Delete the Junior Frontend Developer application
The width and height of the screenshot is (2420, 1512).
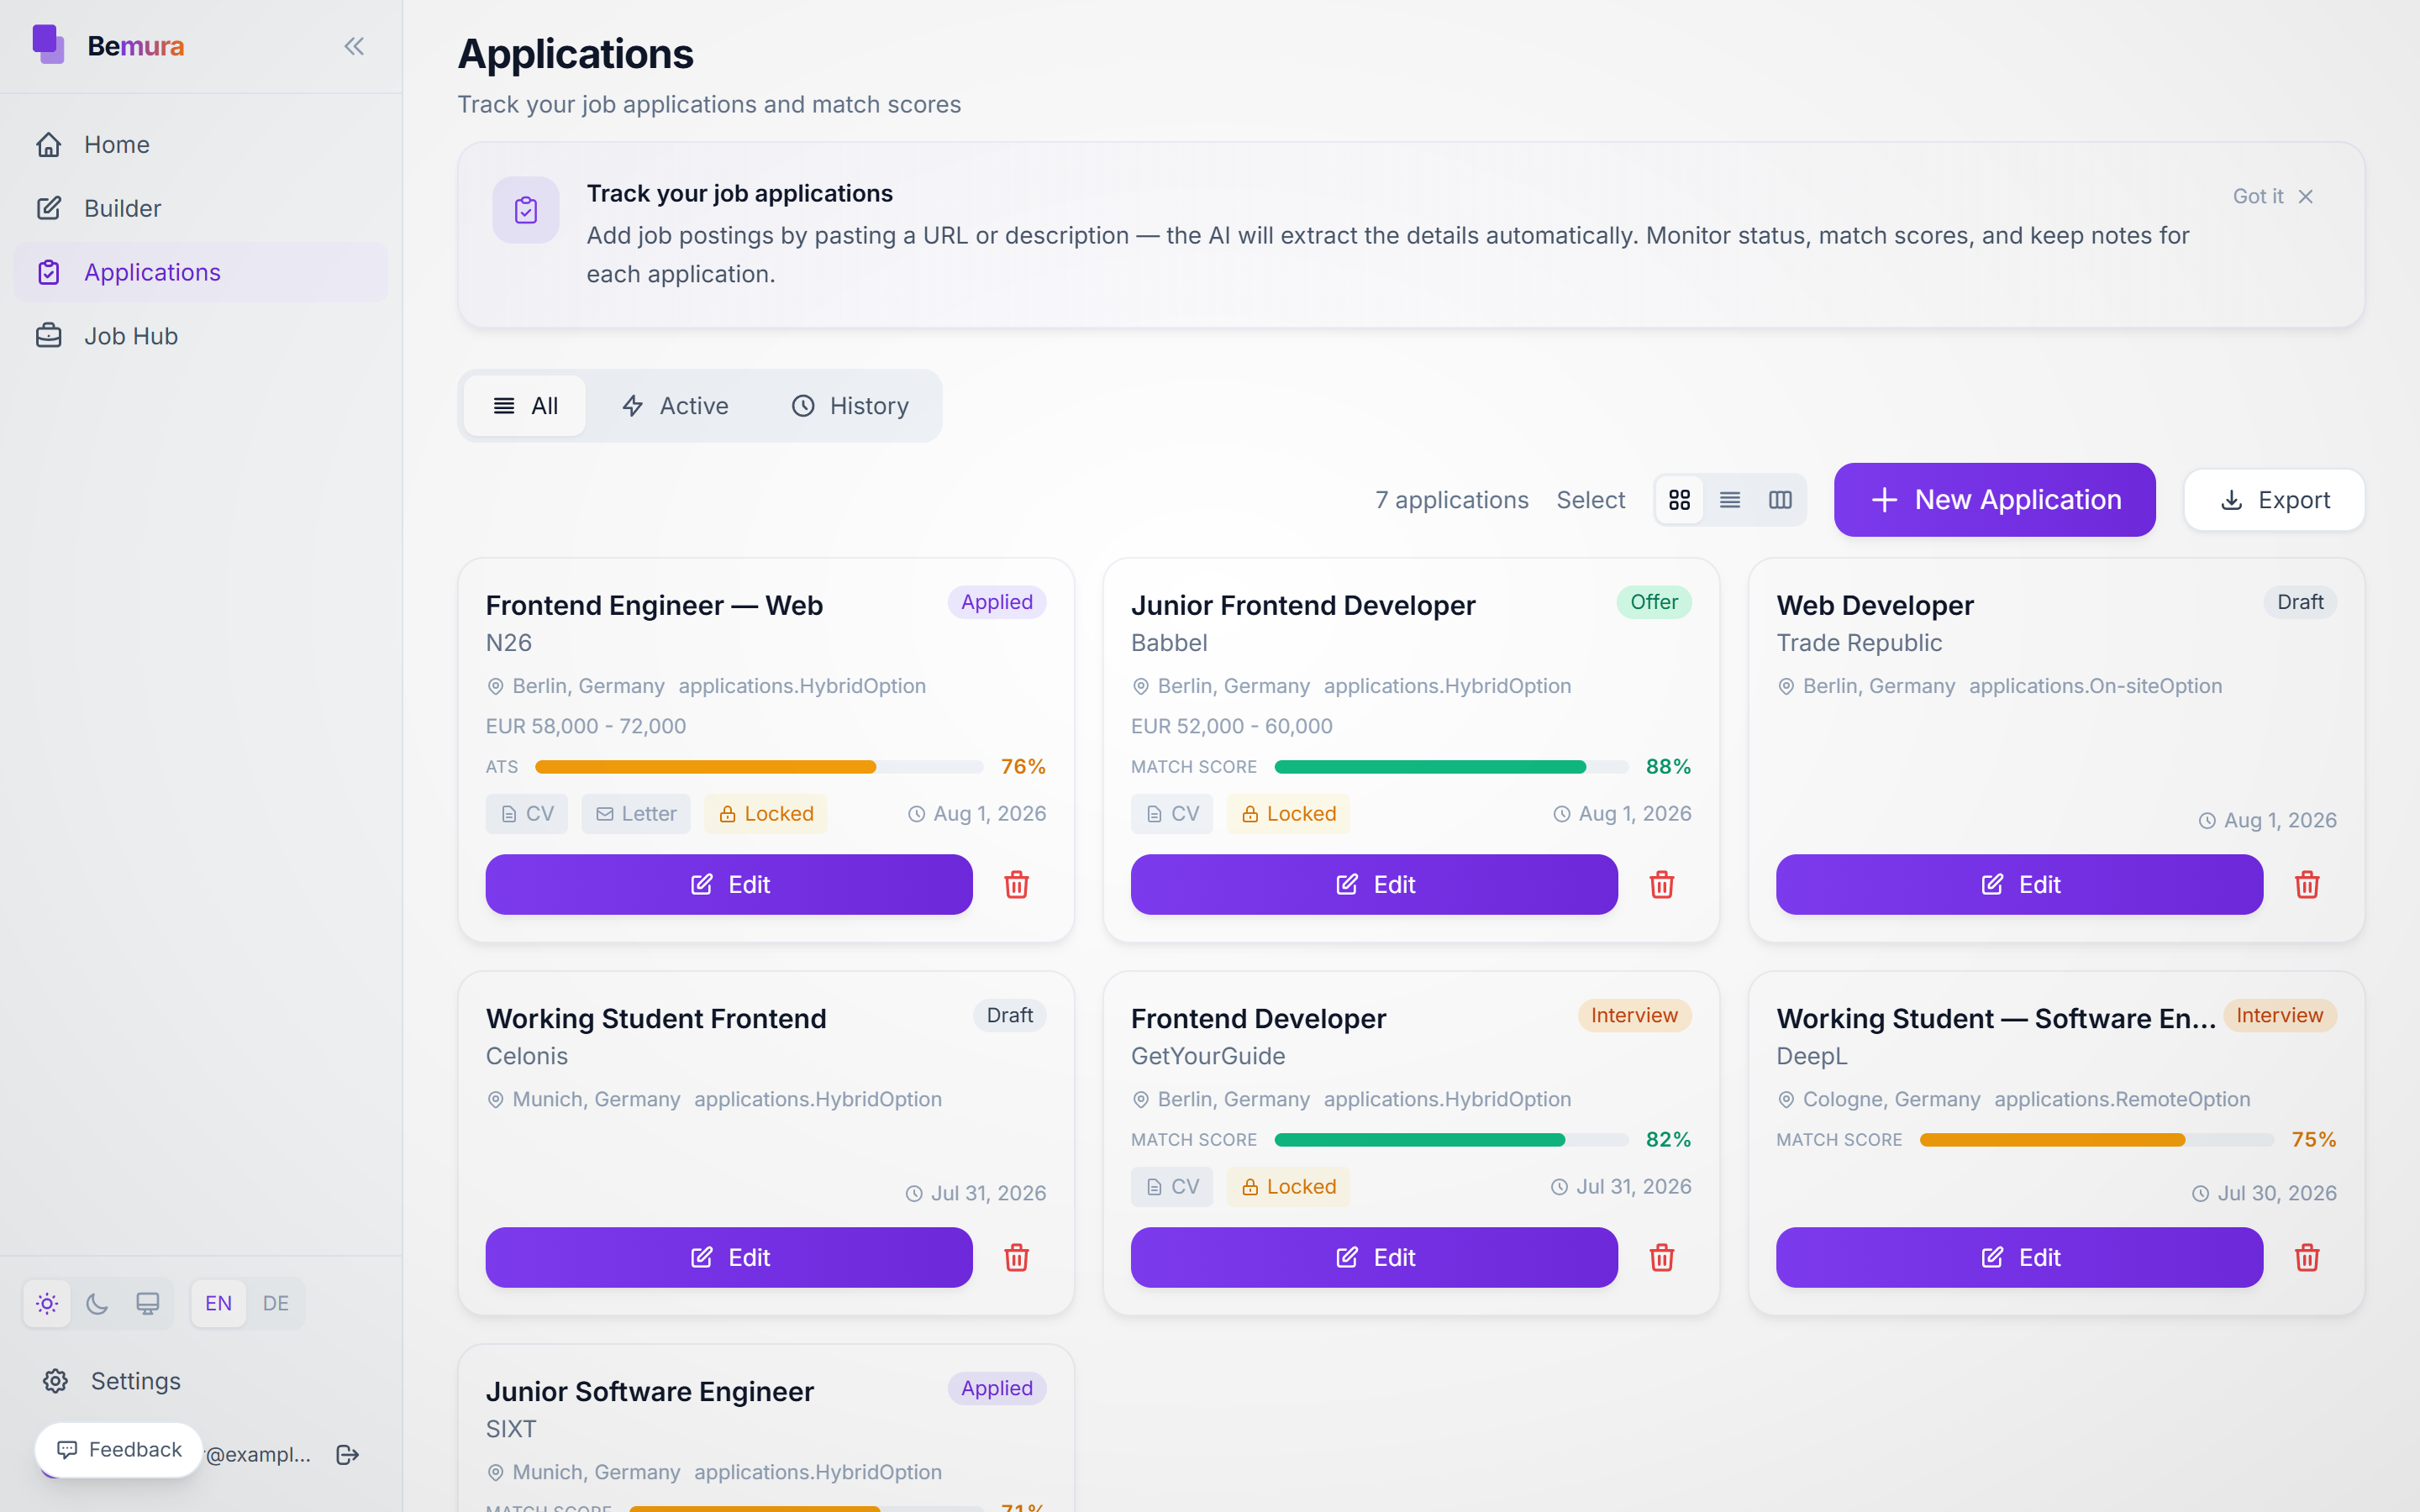coord(1661,884)
